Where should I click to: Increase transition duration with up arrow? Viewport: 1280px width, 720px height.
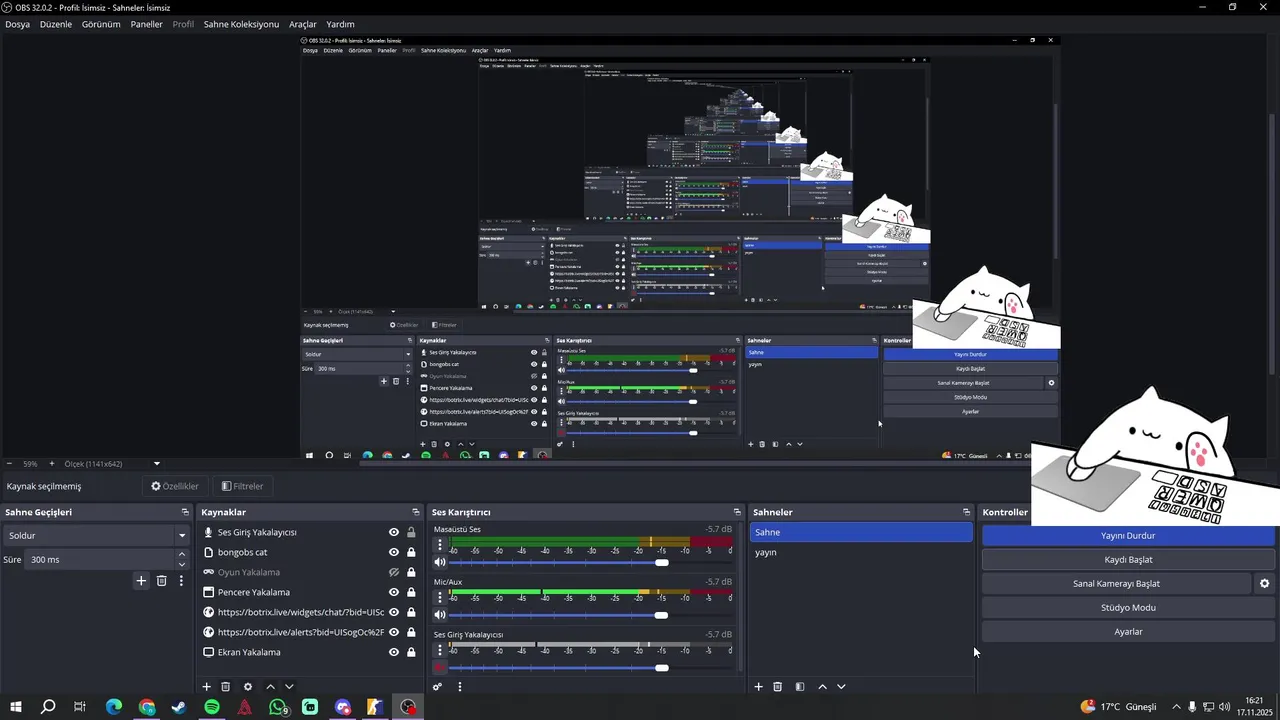182,555
